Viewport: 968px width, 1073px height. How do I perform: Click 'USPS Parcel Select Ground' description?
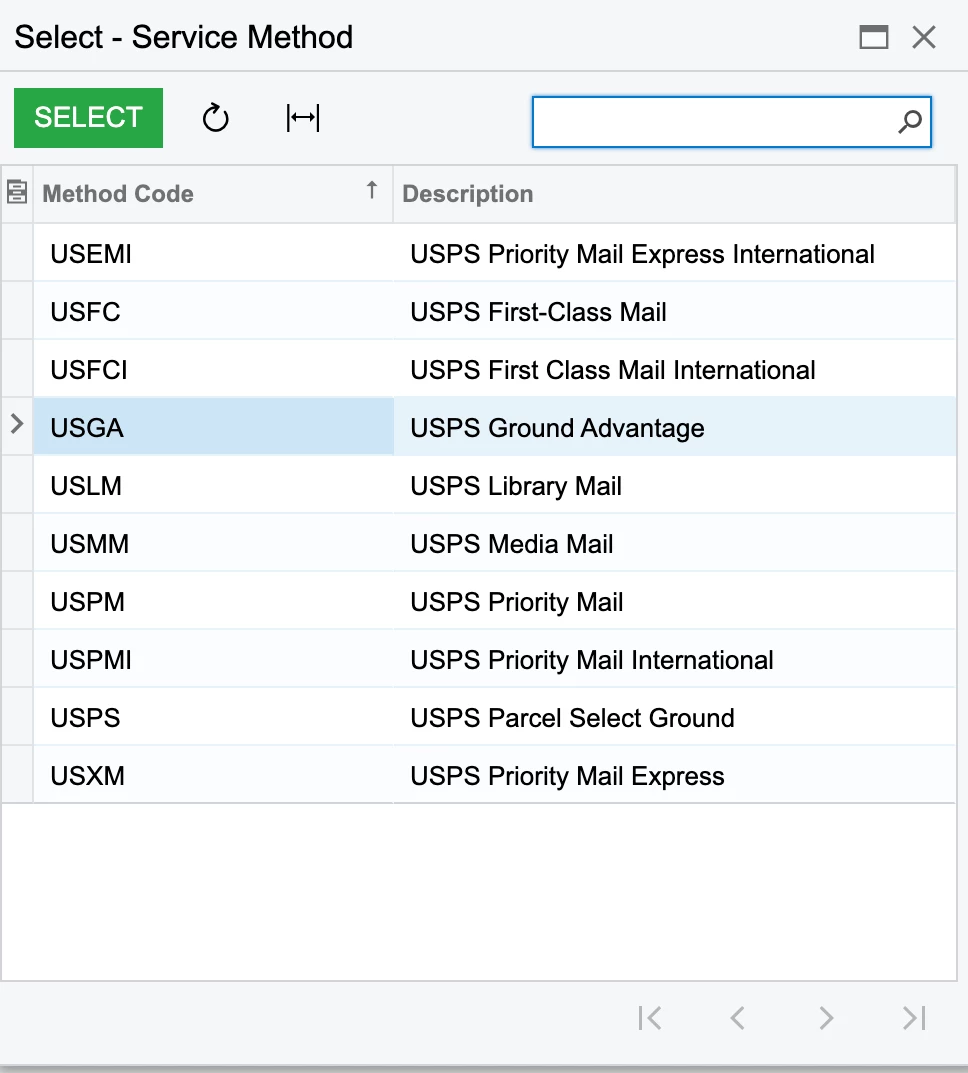573,718
